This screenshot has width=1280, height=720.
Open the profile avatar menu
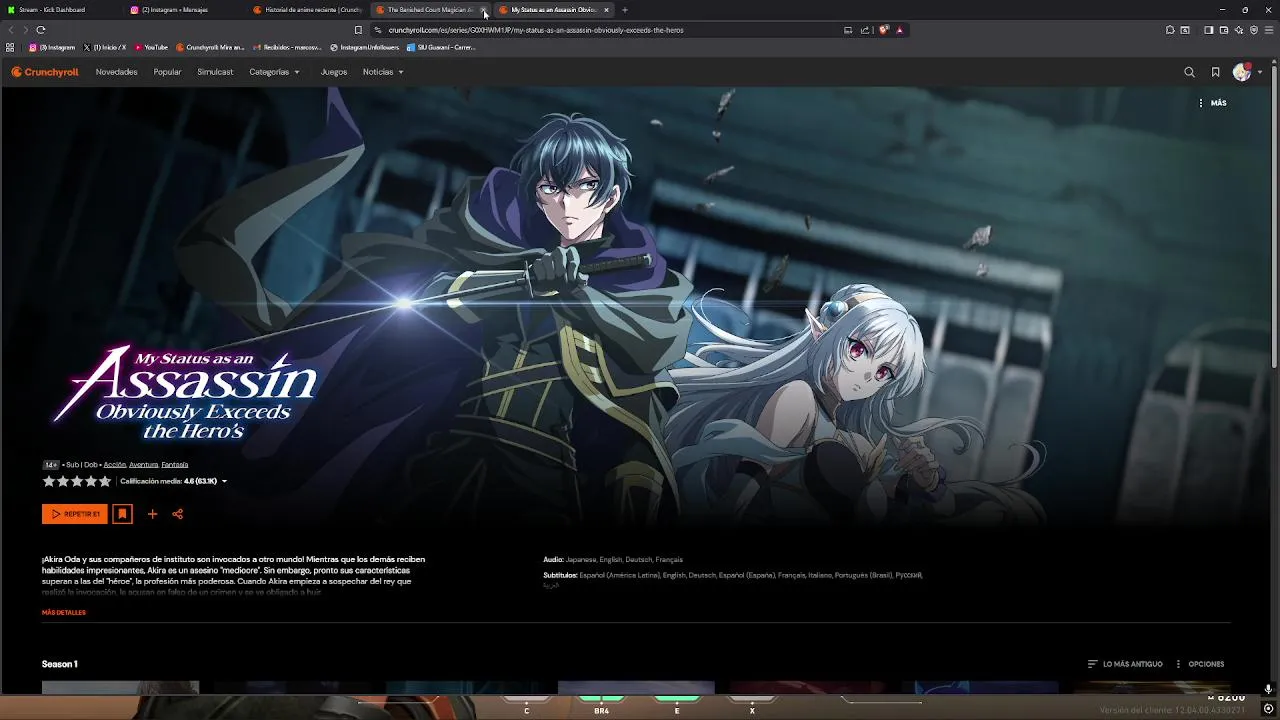tap(1246, 72)
